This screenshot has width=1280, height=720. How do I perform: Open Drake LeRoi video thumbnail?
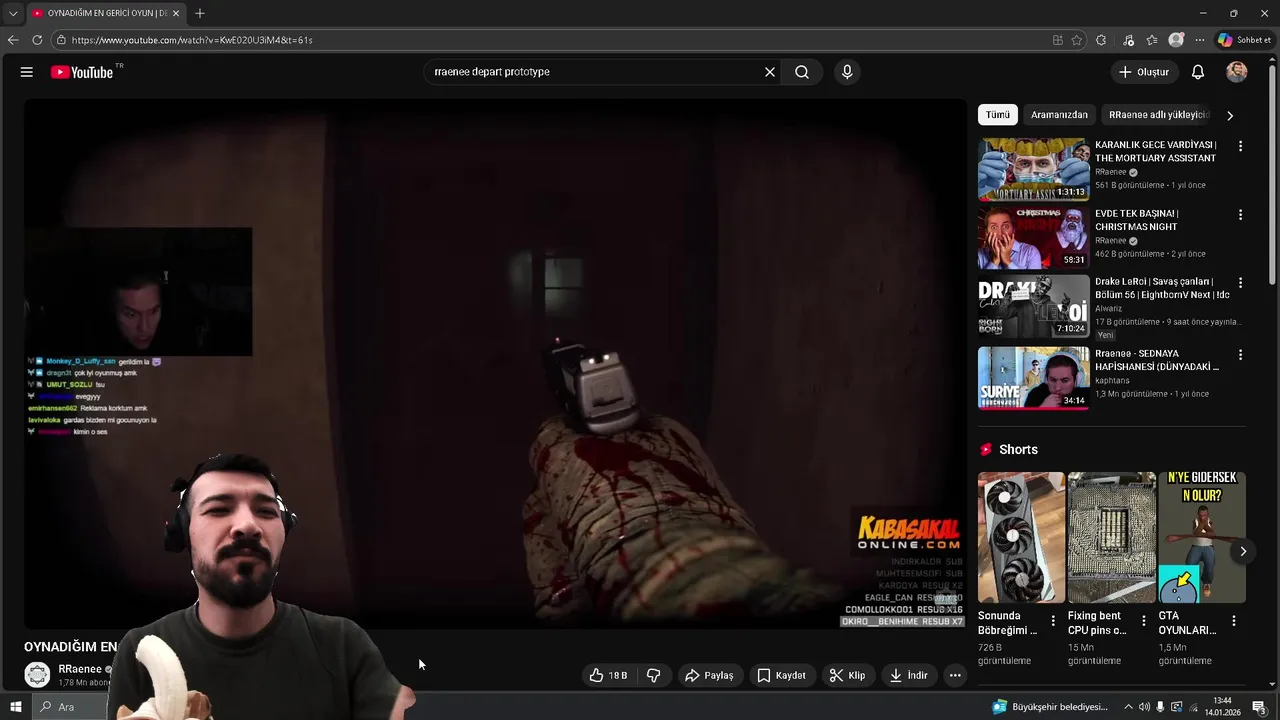[1033, 307]
